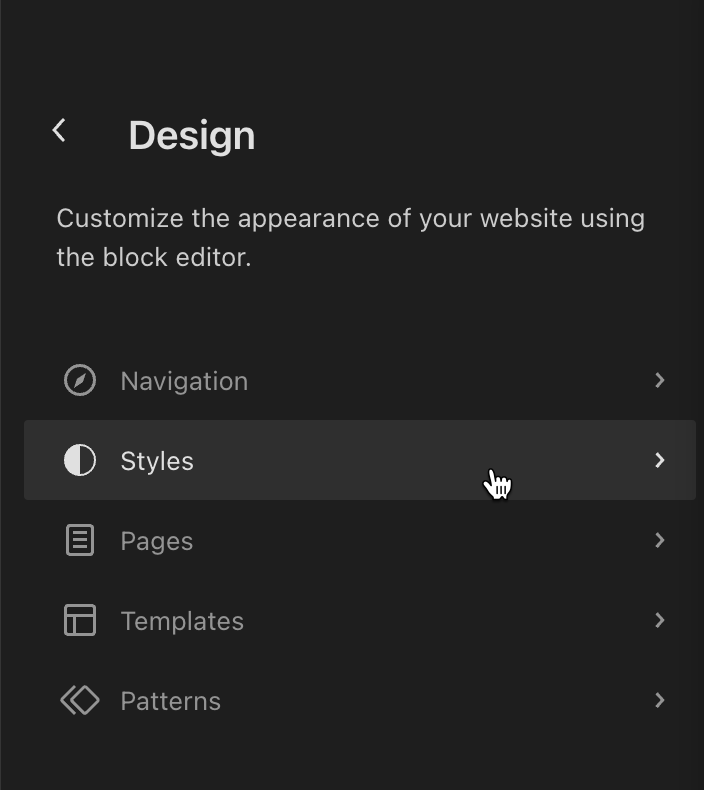
Task: Open the Pages menu label
Action: click(x=157, y=541)
